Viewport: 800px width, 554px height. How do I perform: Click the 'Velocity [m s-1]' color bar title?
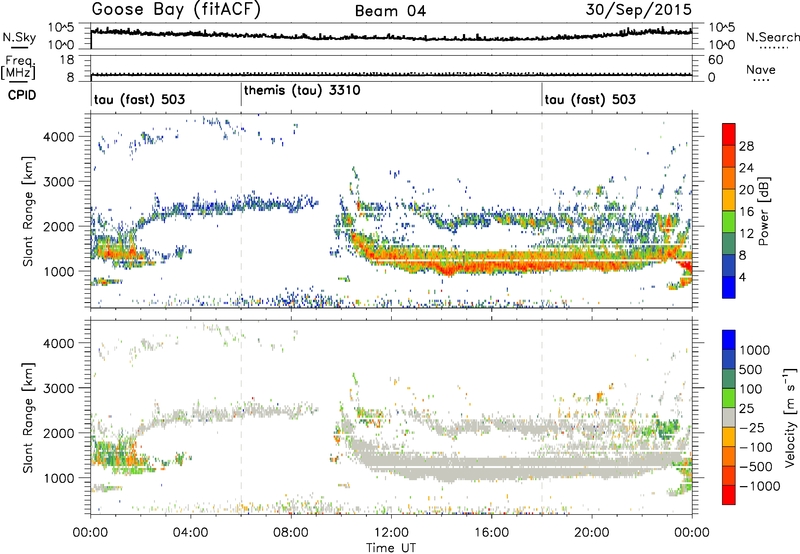(790, 417)
